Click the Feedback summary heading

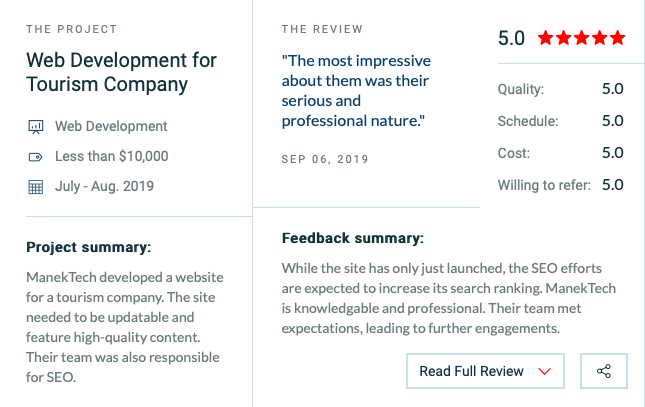point(353,238)
